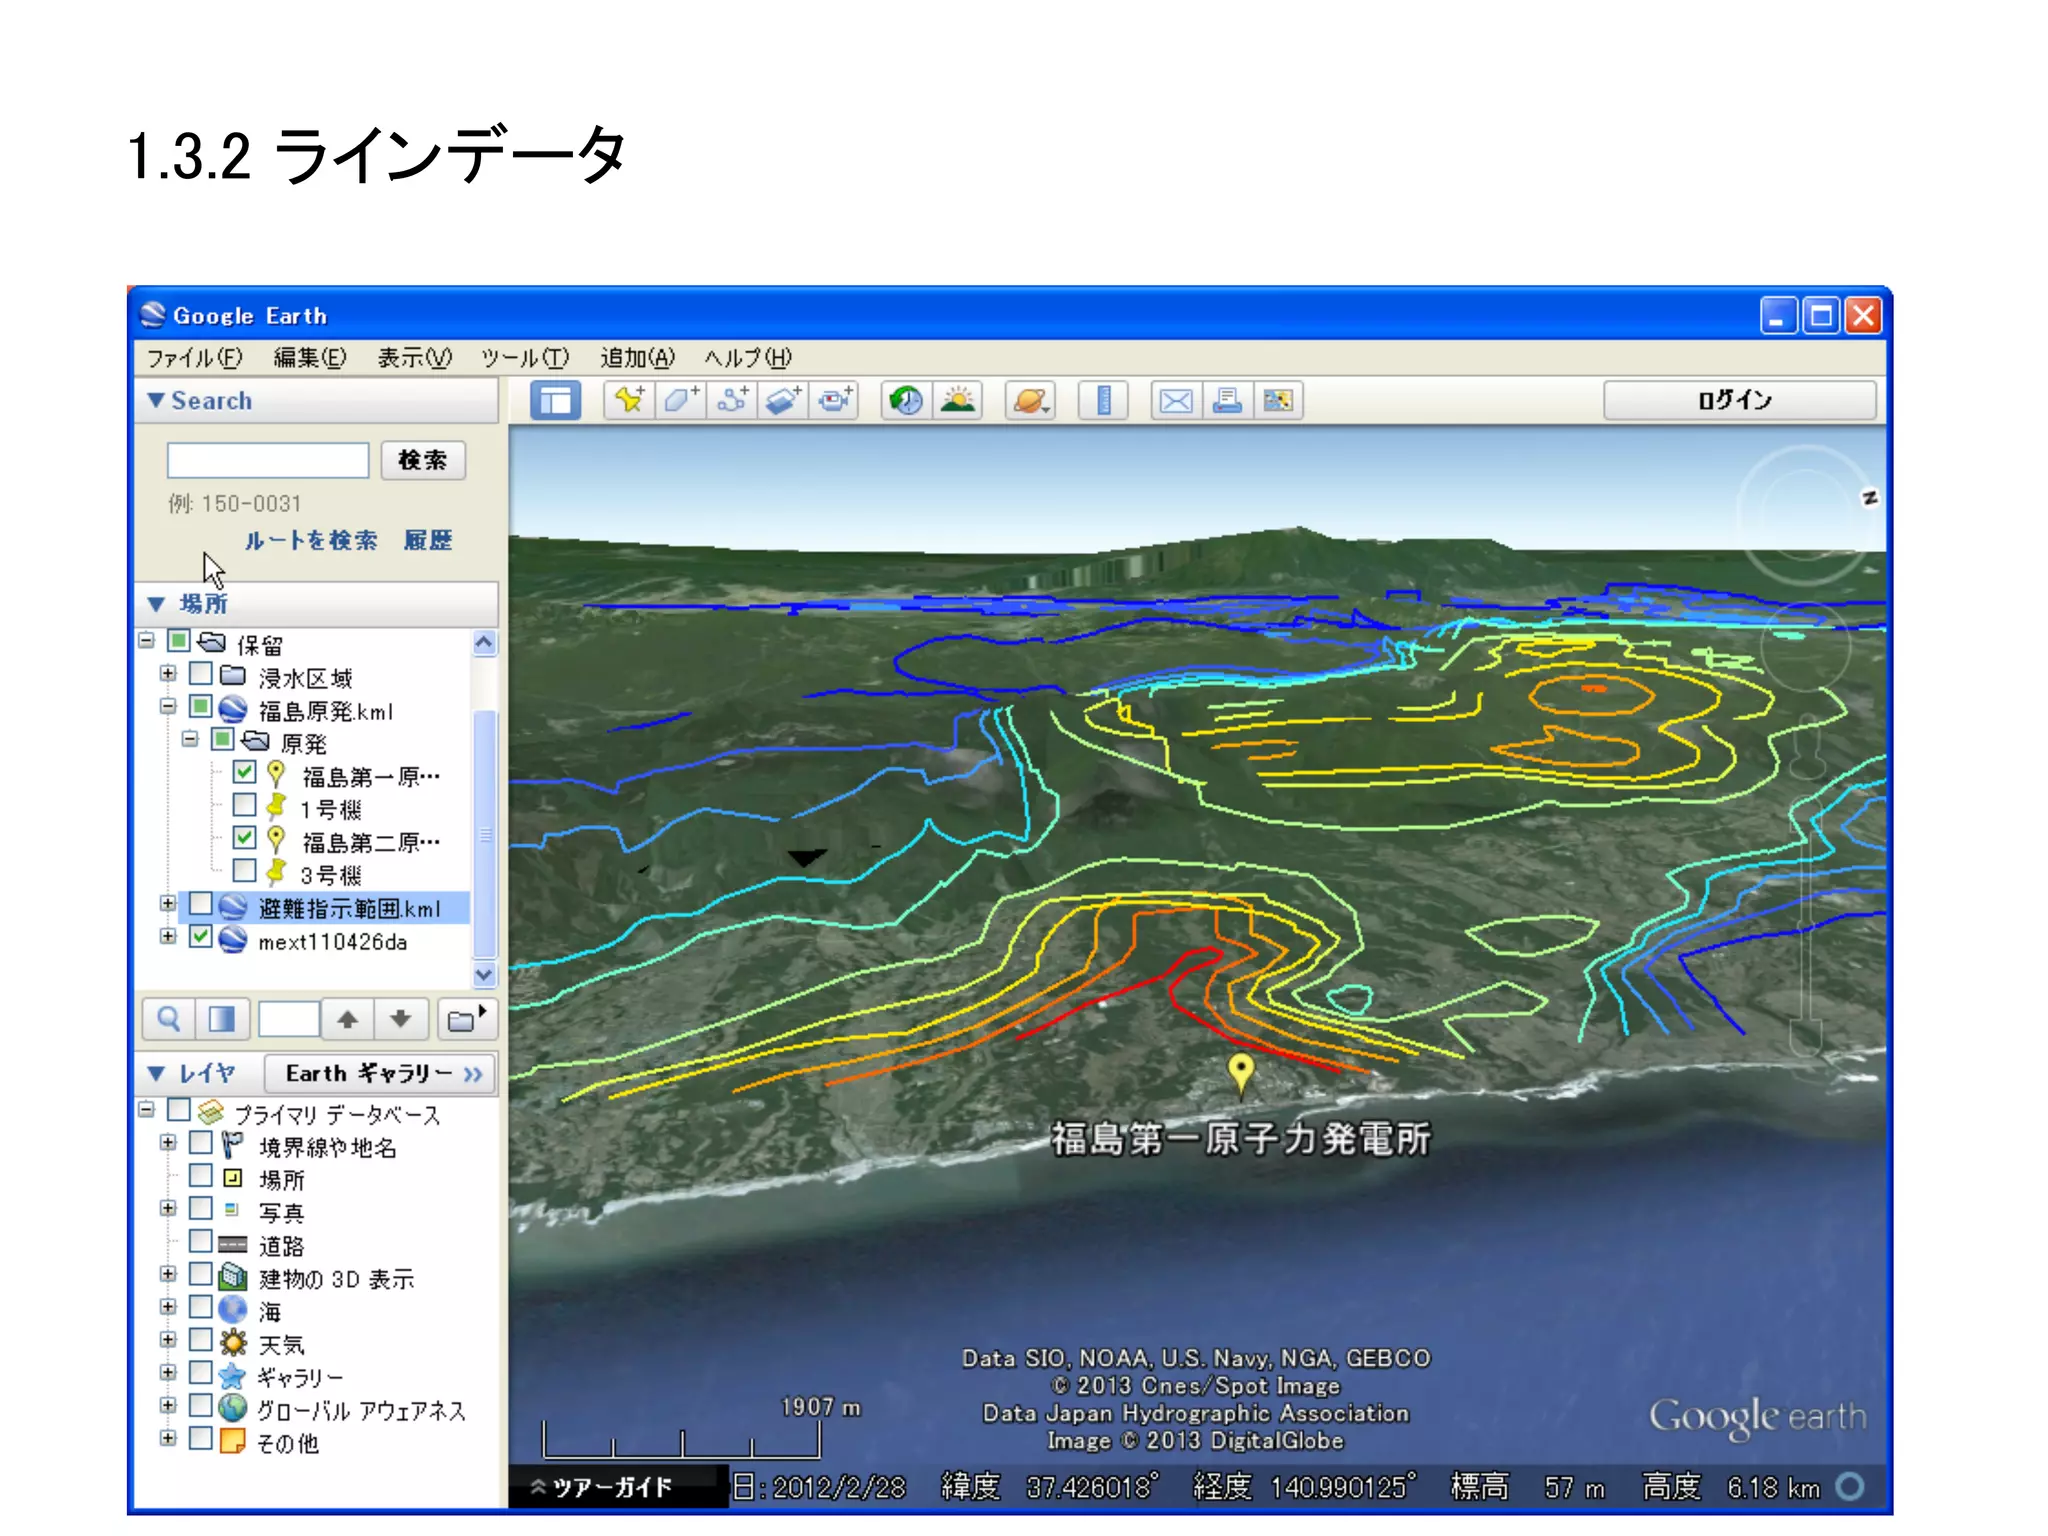2048x1536 pixels.
Task: Collapse the 福島原発.kml tree node
Action: [x=168, y=707]
